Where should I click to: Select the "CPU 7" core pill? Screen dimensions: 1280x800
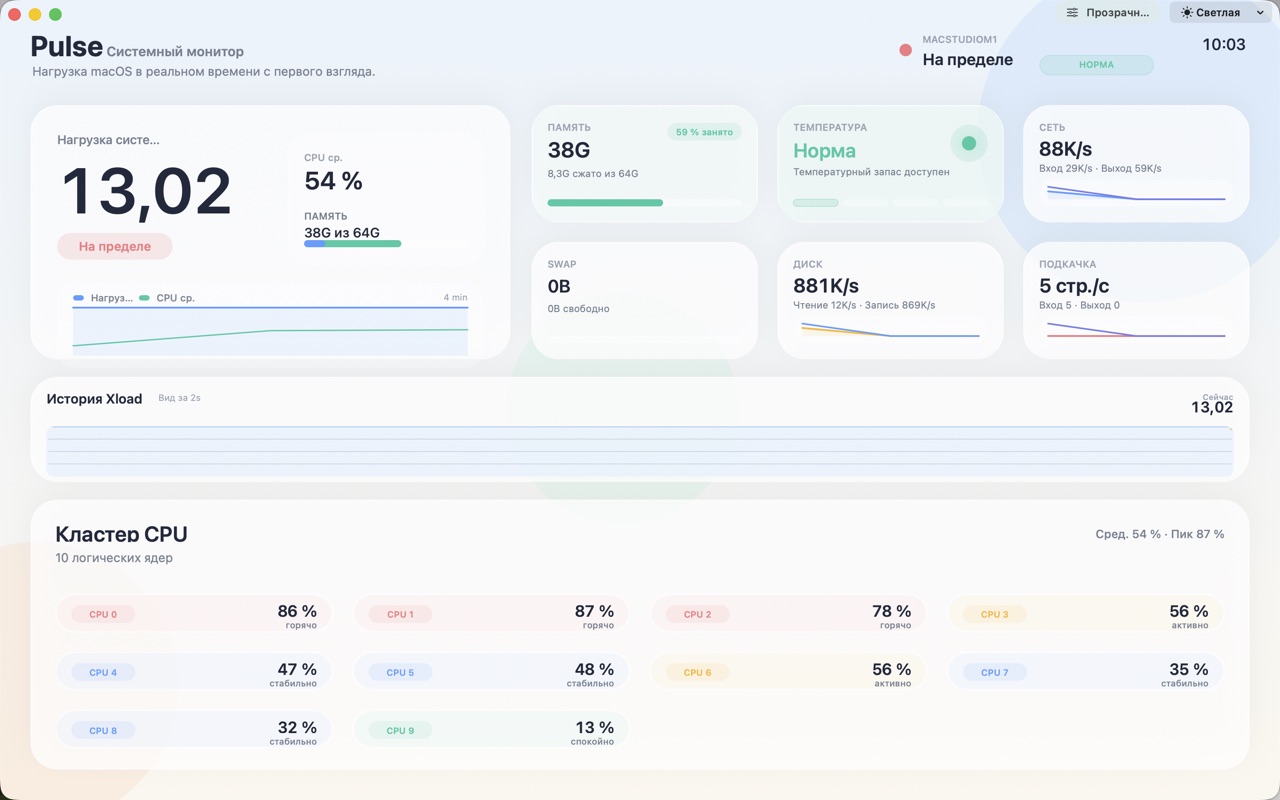(994, 672)
